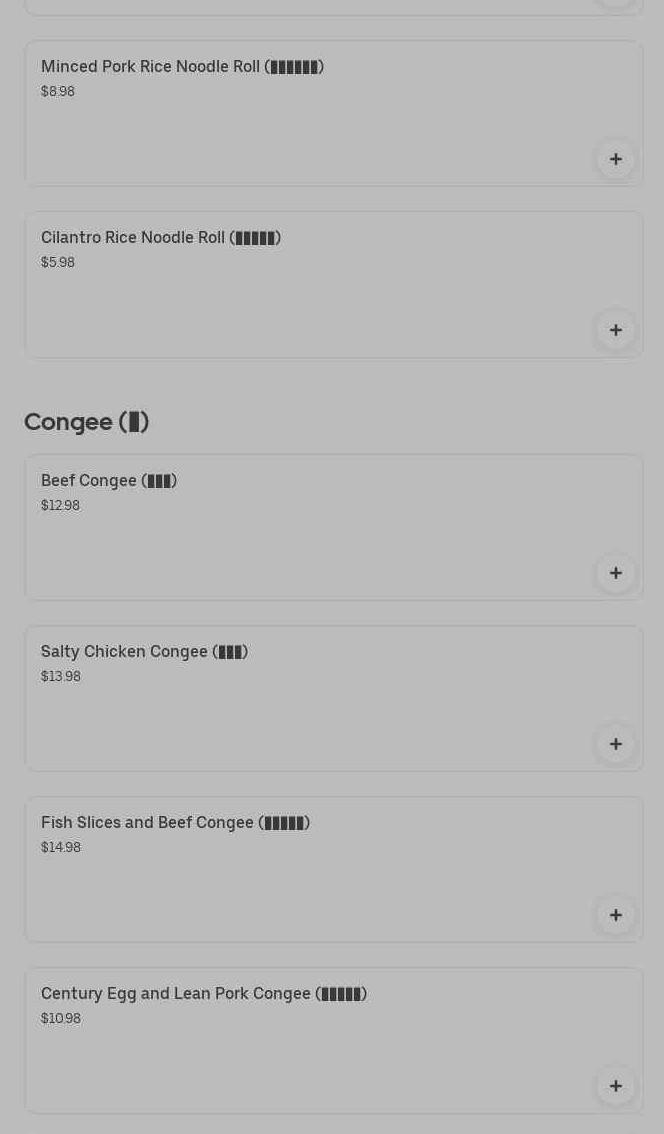Viewport: 664px width, 1134px height.
Task: Click the Beef Congee item title
Action: 108,481
